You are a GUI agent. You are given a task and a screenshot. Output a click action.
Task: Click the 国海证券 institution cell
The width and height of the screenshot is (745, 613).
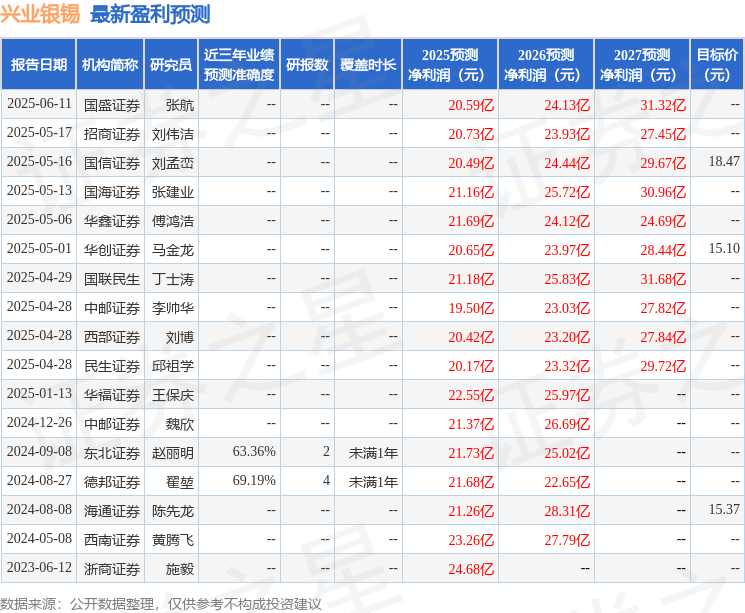click(112, 192)
